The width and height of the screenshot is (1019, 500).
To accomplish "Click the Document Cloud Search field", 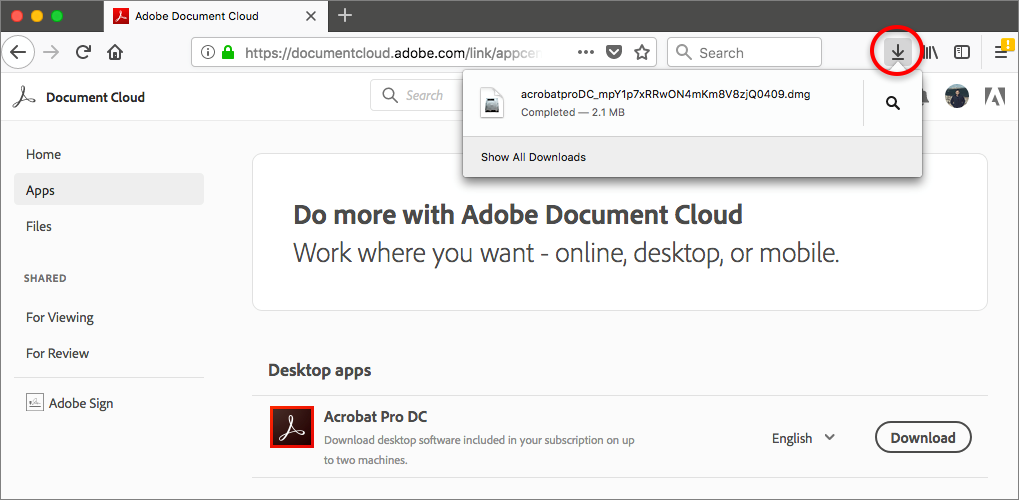I will pos(416,96).
